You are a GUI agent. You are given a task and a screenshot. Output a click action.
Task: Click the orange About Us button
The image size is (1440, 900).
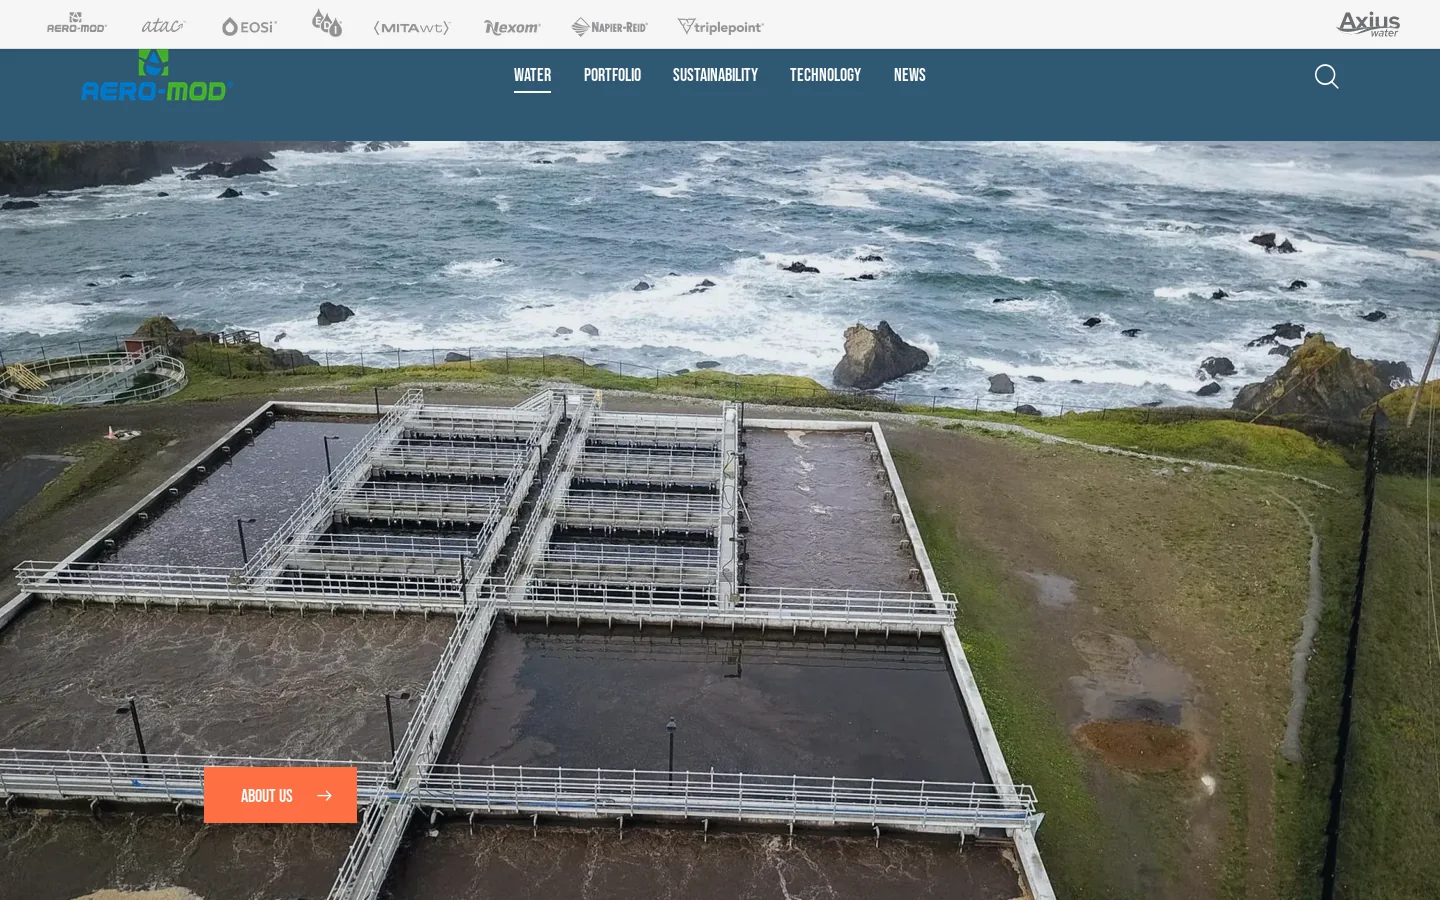tap(280, 795)
